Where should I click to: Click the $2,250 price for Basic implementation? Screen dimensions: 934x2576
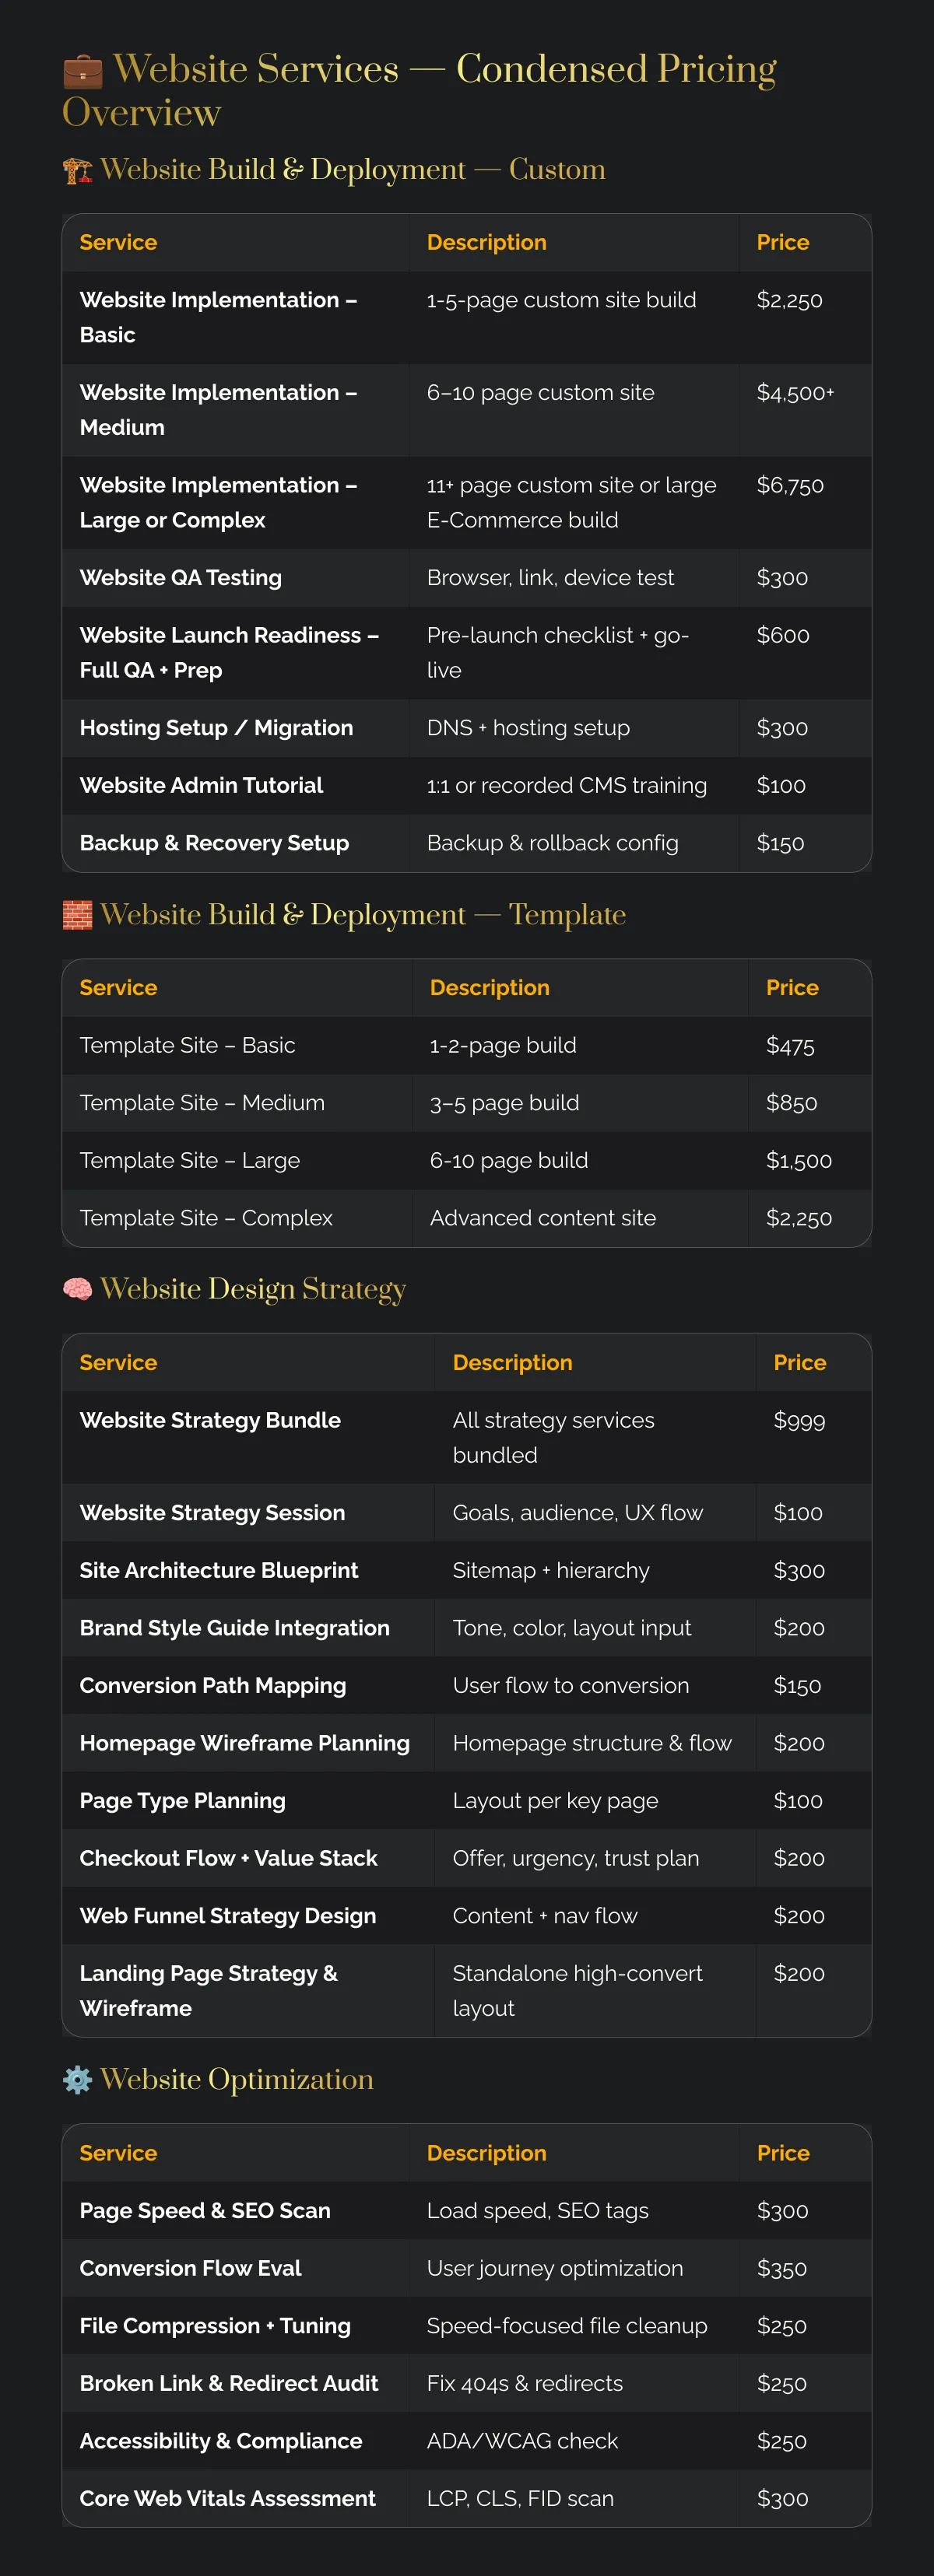click(x=789, y=300)
